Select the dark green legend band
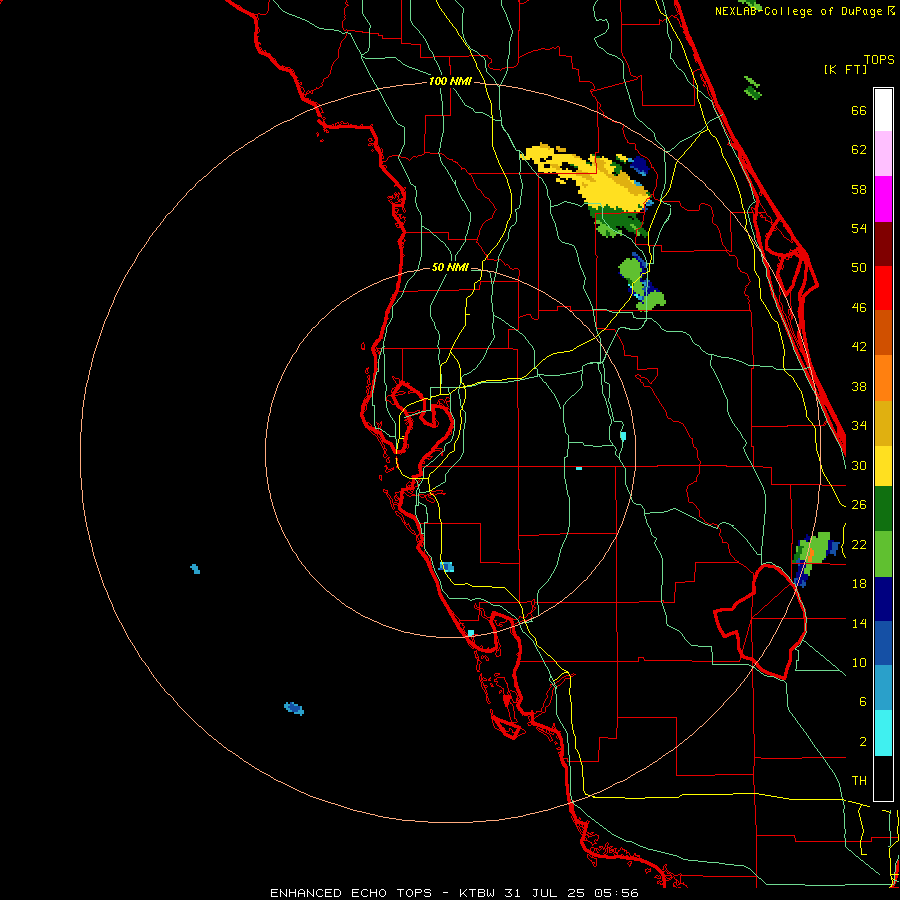Image resolution: width=900 pixels, height=900 pixels. pos(883,509)
